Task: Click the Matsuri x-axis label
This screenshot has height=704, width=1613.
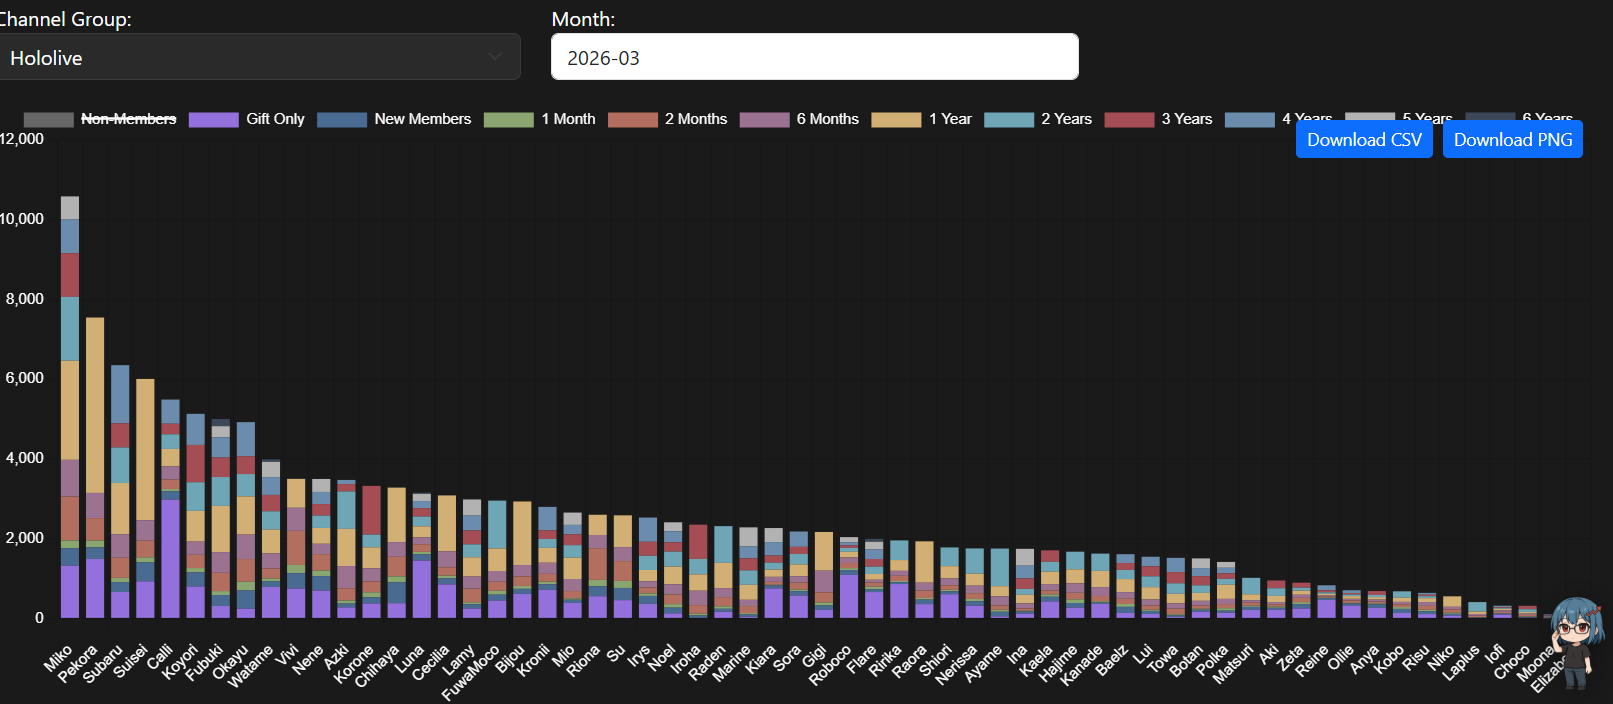Action: point(1232,665)
